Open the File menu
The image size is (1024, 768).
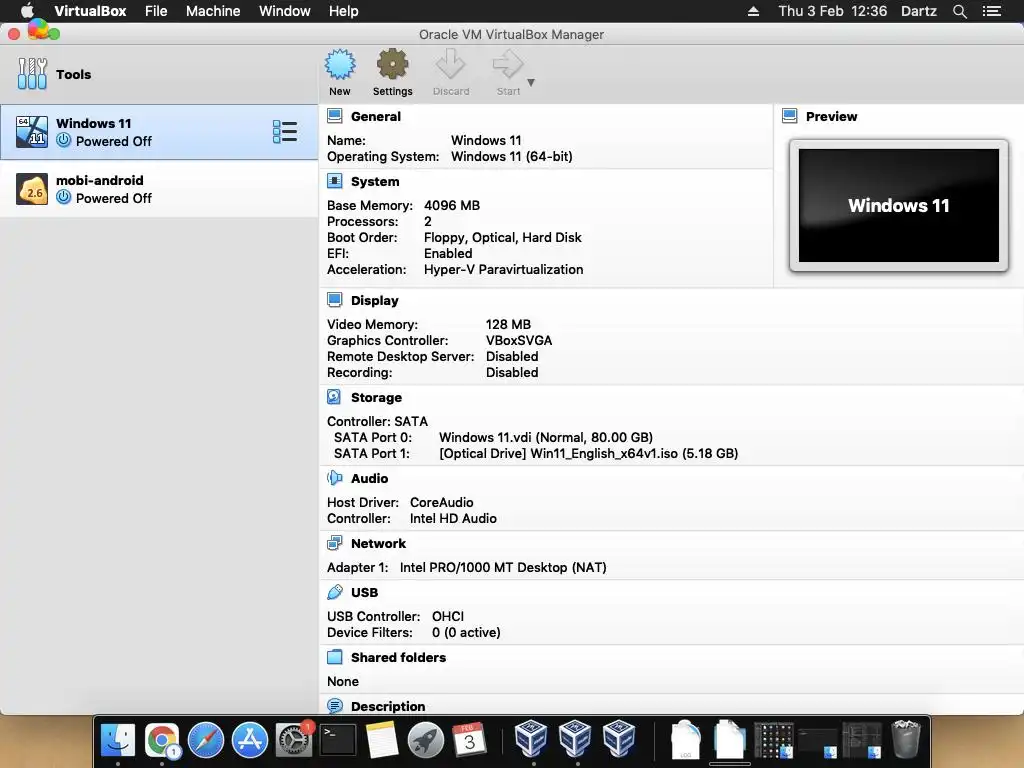coord(156,11)
